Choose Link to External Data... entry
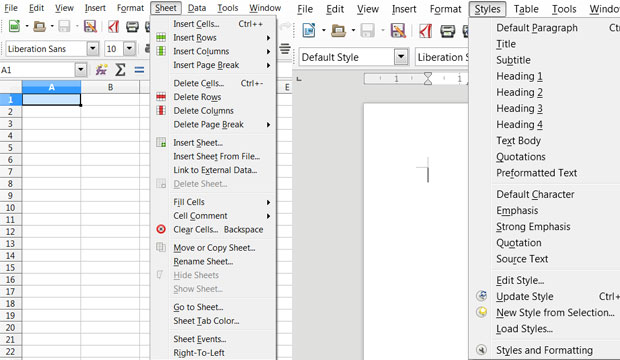 point(215,170)
